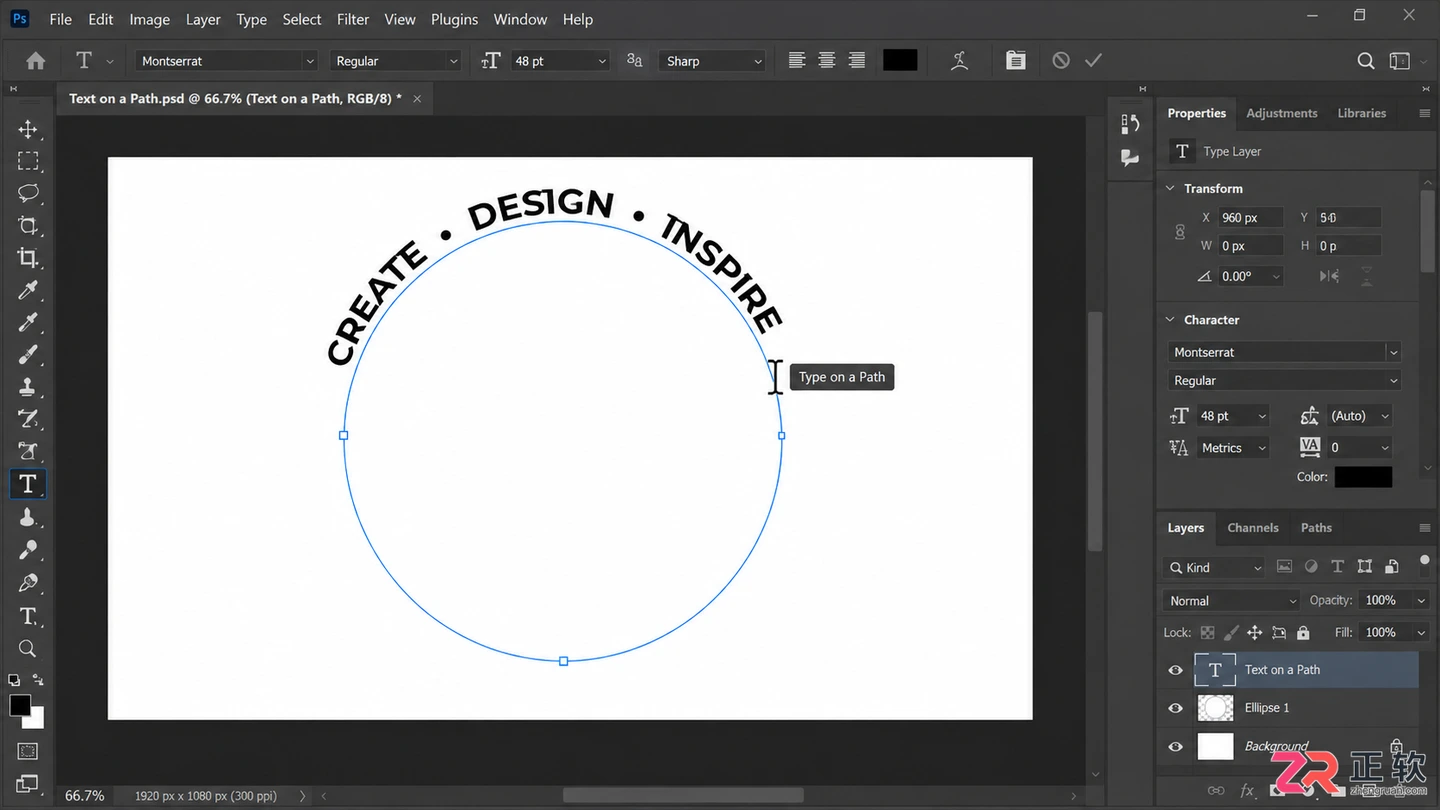The width and height of the screenshot is (1440, 810).
Task: Click the text color swatch in options bar
Action: click(900, 61)
